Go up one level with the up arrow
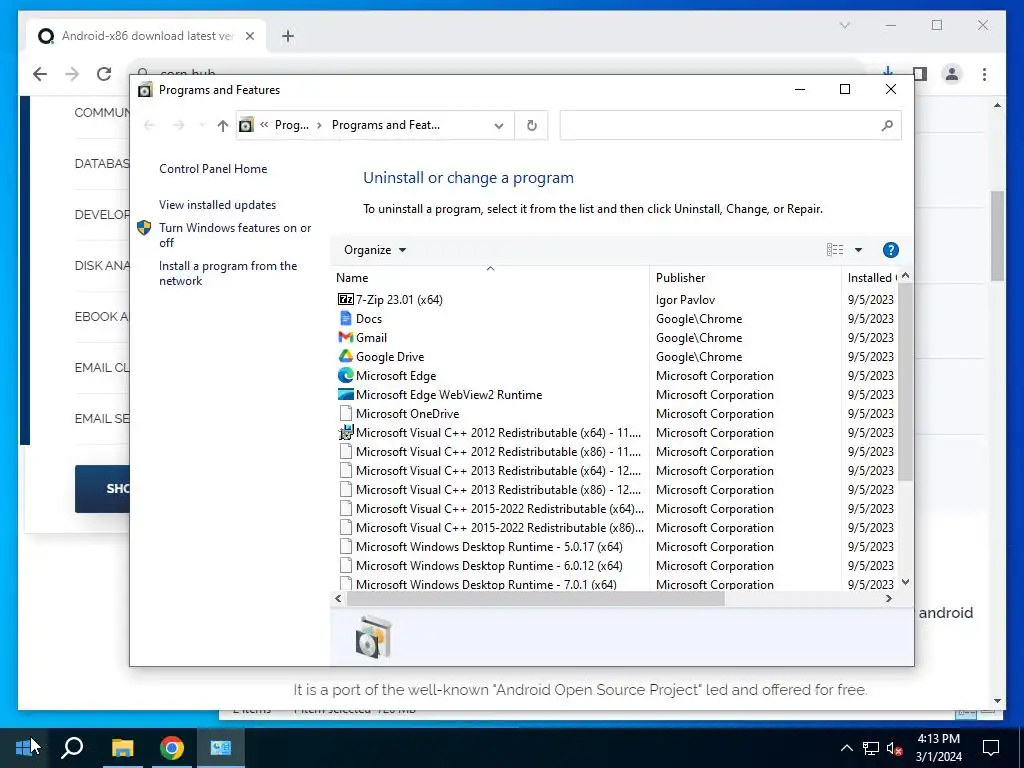Image resolution: width=1024 pixels, height=768 pixels. tap(223, 125)
